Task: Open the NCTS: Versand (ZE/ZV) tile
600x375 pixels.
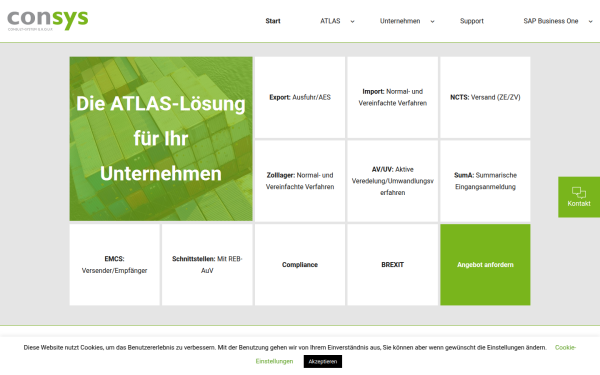Action: (485, 98)
